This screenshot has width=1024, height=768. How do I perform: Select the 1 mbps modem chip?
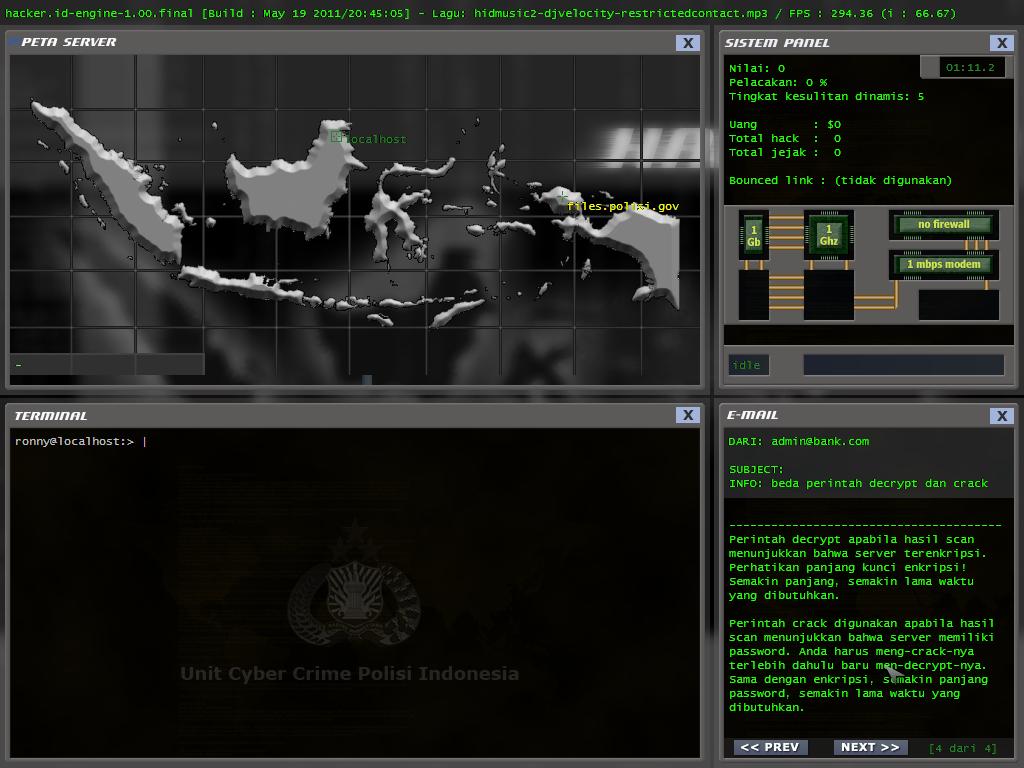(x=943, y=265)
